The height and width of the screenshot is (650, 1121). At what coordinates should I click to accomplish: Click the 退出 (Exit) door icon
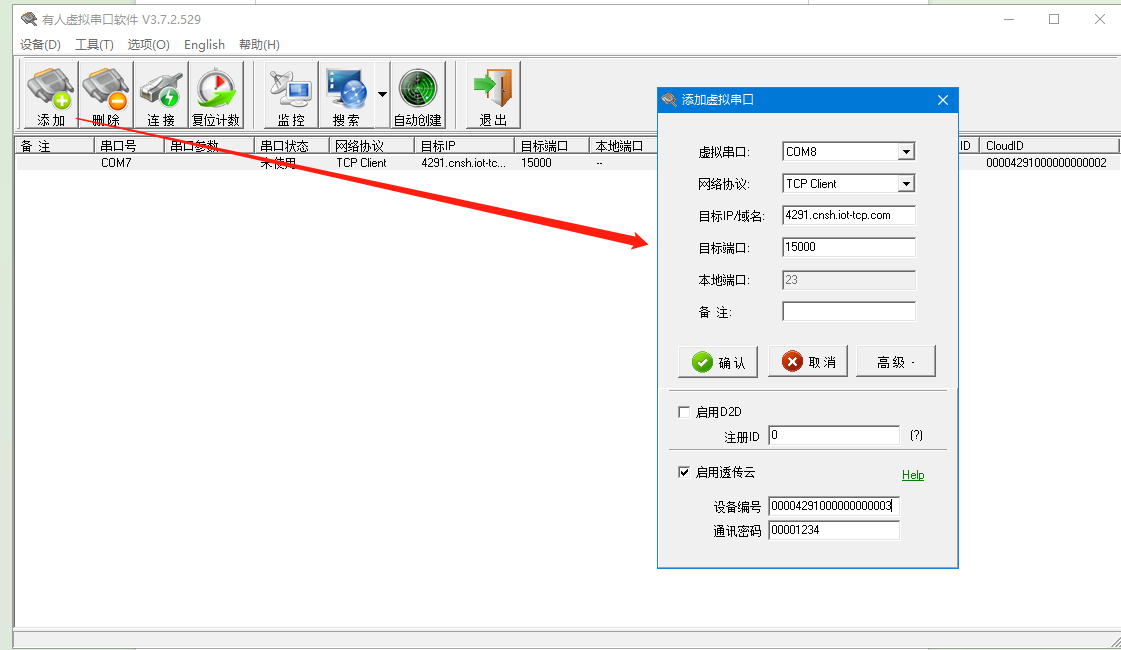click(x=493, y=95)
